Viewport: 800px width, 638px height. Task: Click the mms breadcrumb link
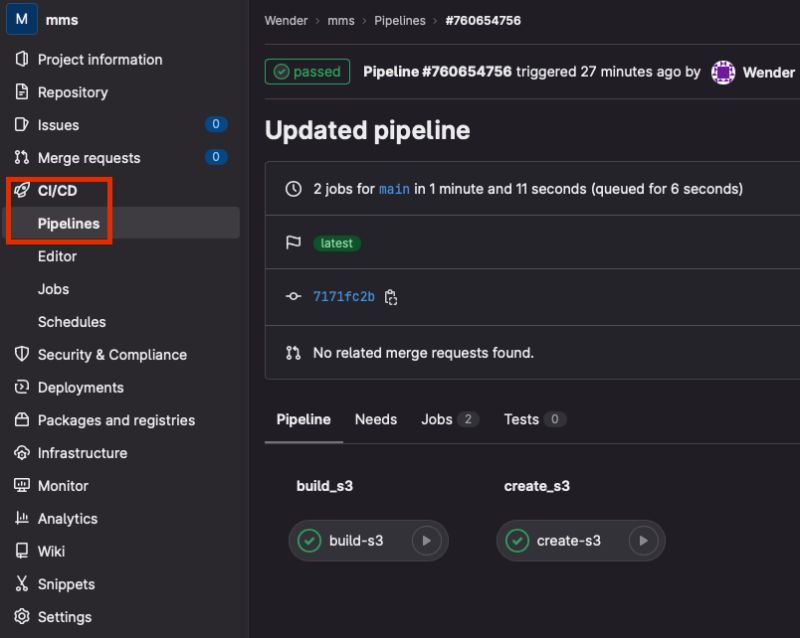point(341,20)
